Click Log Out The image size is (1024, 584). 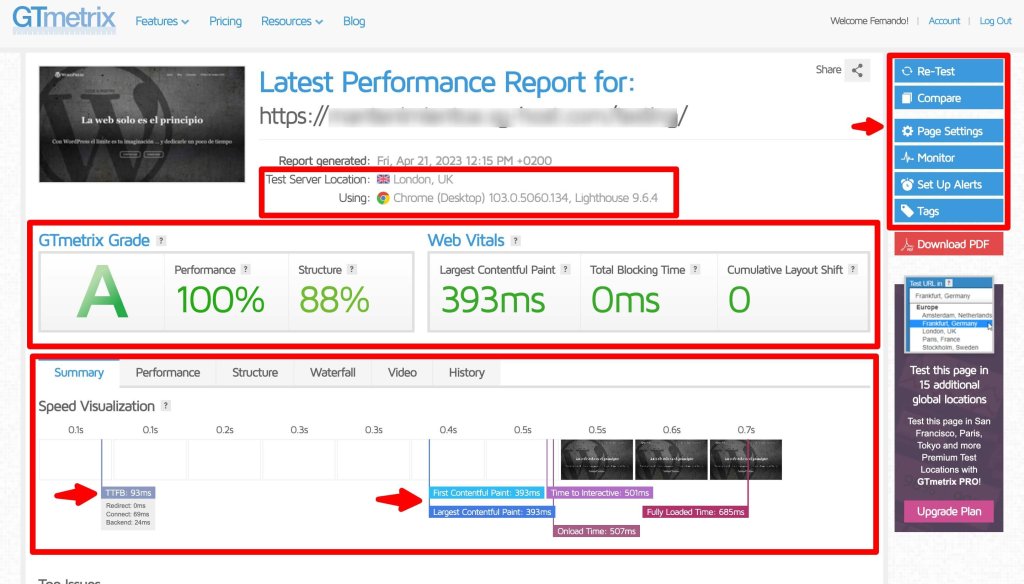(x=995, y=21)
